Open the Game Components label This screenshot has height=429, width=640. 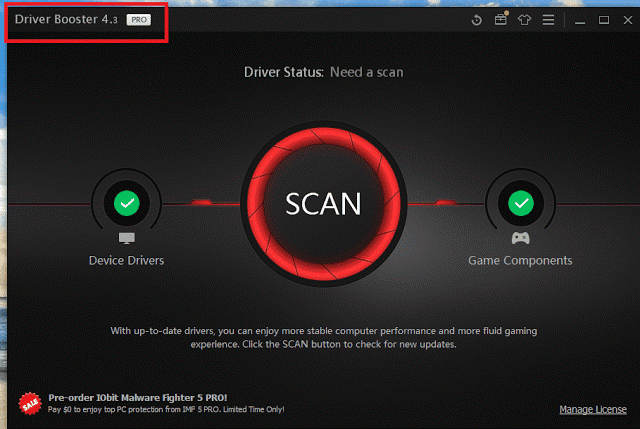[x=520, y=260]
